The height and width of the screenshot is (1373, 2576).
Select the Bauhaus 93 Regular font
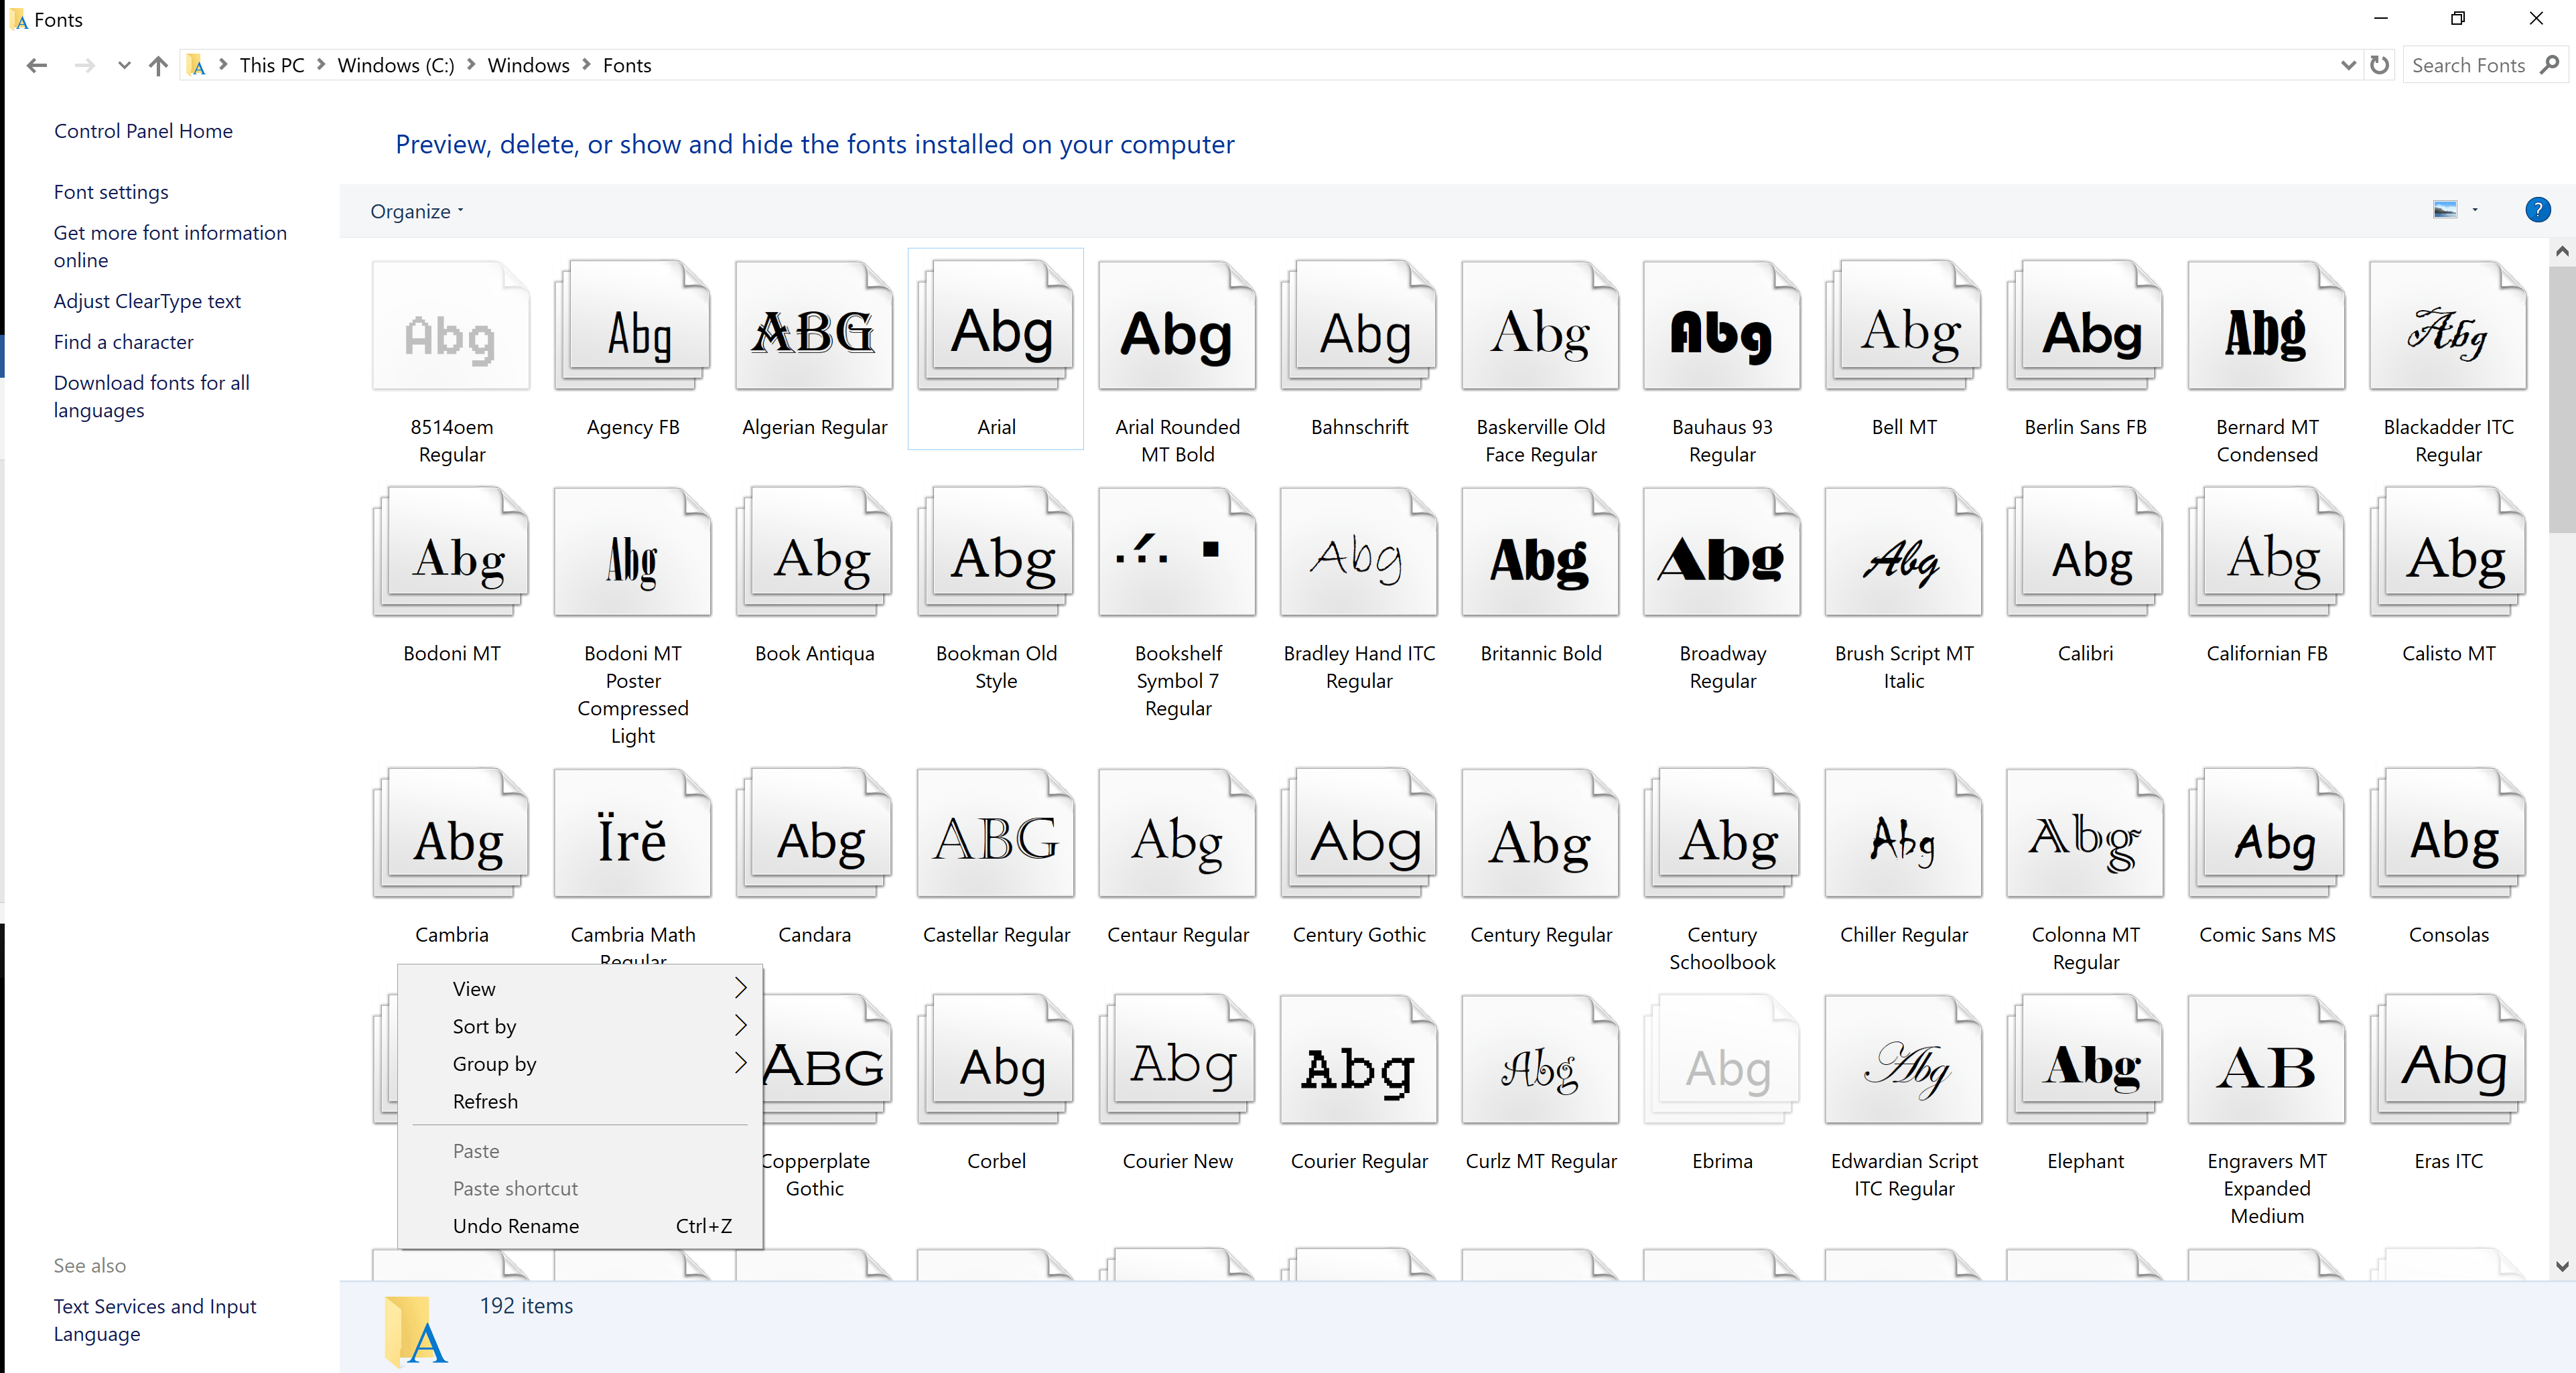[1721, 331]
